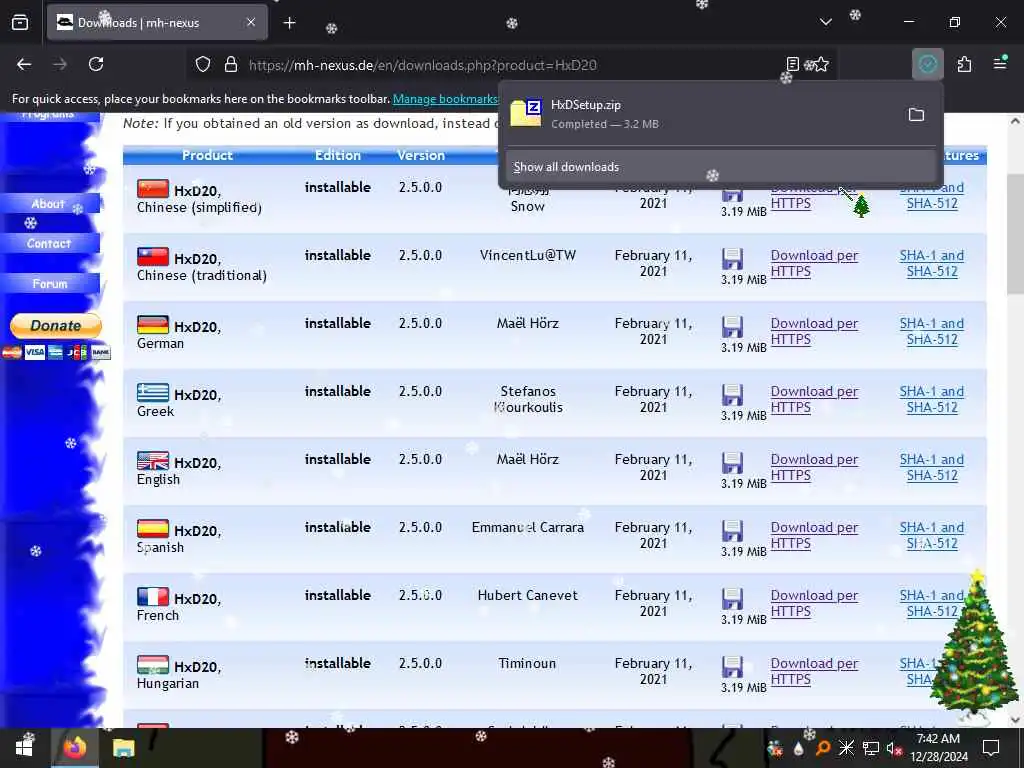The width and height of the screenshot is (1024, 768).
Task: Click the scrollbar down arrow
Action: [1015, 719]
